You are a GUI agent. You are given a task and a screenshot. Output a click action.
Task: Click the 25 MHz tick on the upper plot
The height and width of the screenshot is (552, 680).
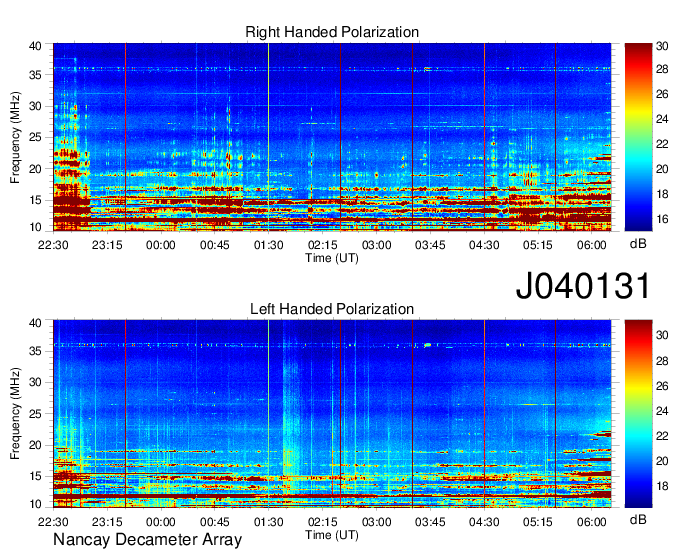pos(35,137)
